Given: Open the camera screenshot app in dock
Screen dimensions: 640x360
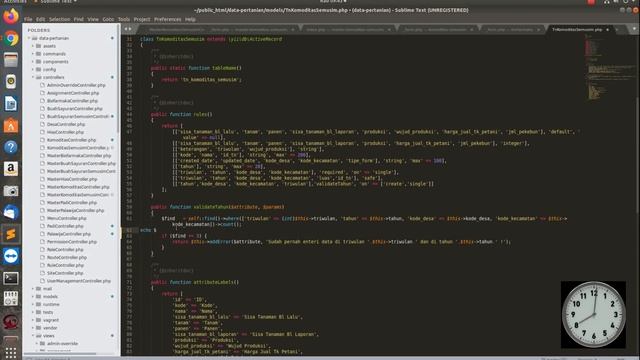Looking at the screenshot, I should pyautogui.click(x=11, y=191).
